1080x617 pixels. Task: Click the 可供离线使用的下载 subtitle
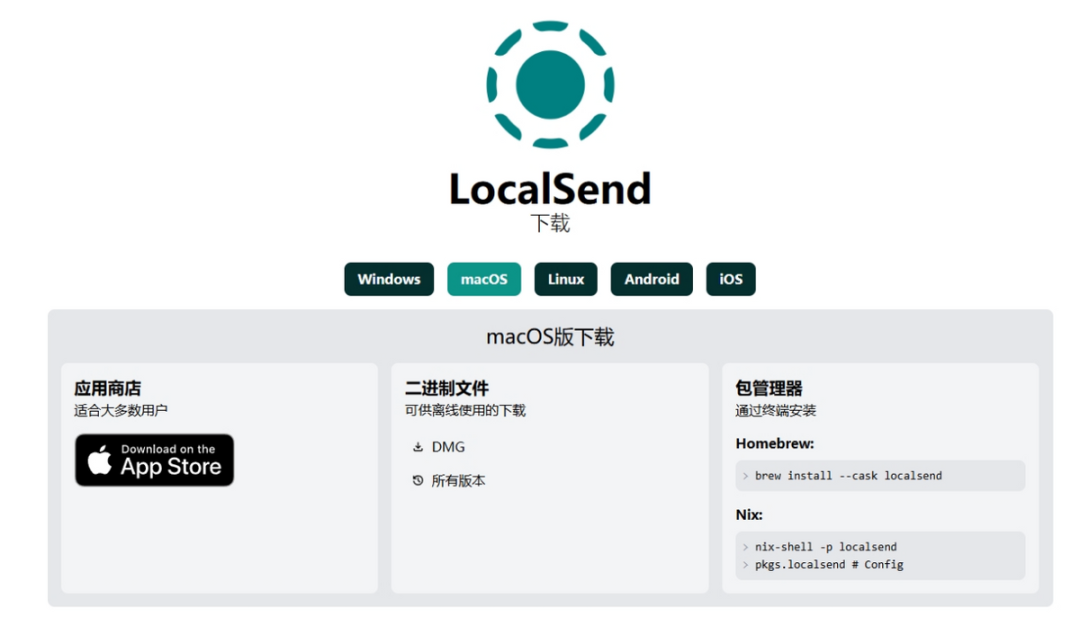click(x=465, y=410)
